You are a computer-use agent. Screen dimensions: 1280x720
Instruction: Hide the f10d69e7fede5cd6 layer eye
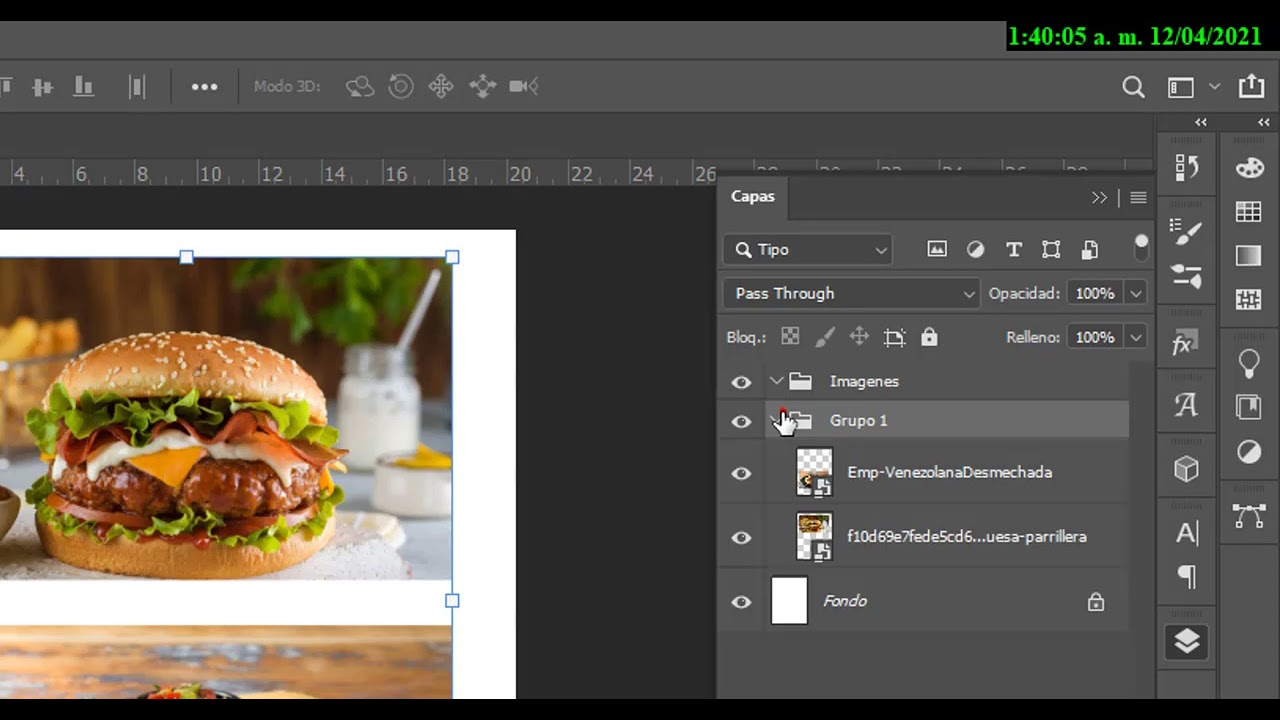pyautogui.click(x=741, y=538)
